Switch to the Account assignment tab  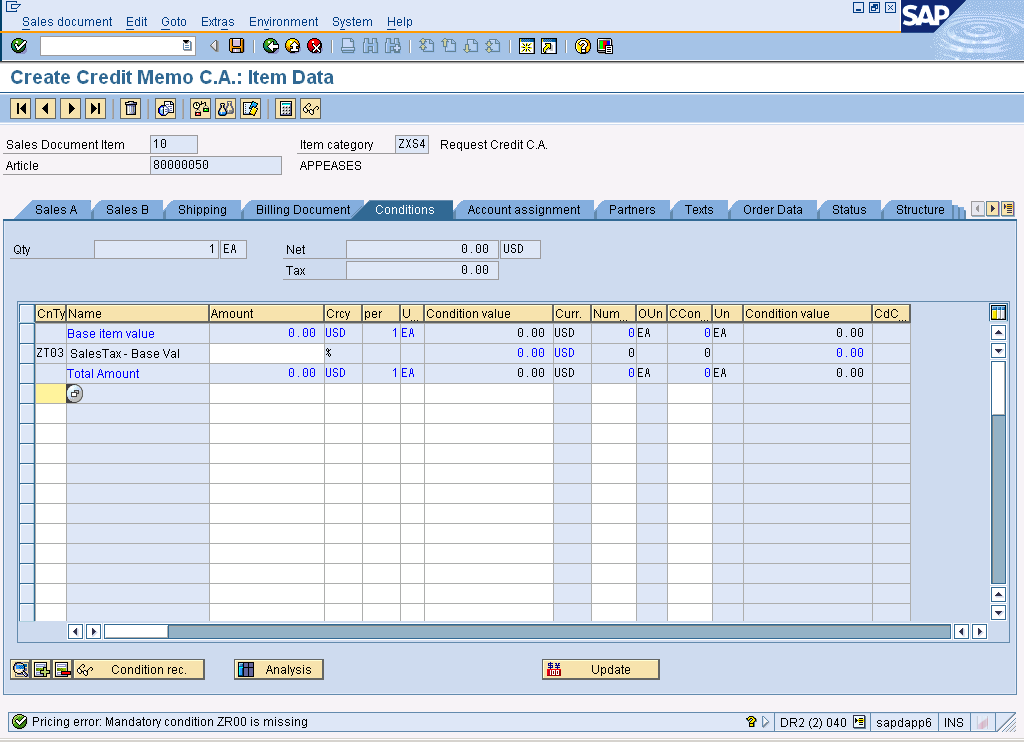click(524, 210)
